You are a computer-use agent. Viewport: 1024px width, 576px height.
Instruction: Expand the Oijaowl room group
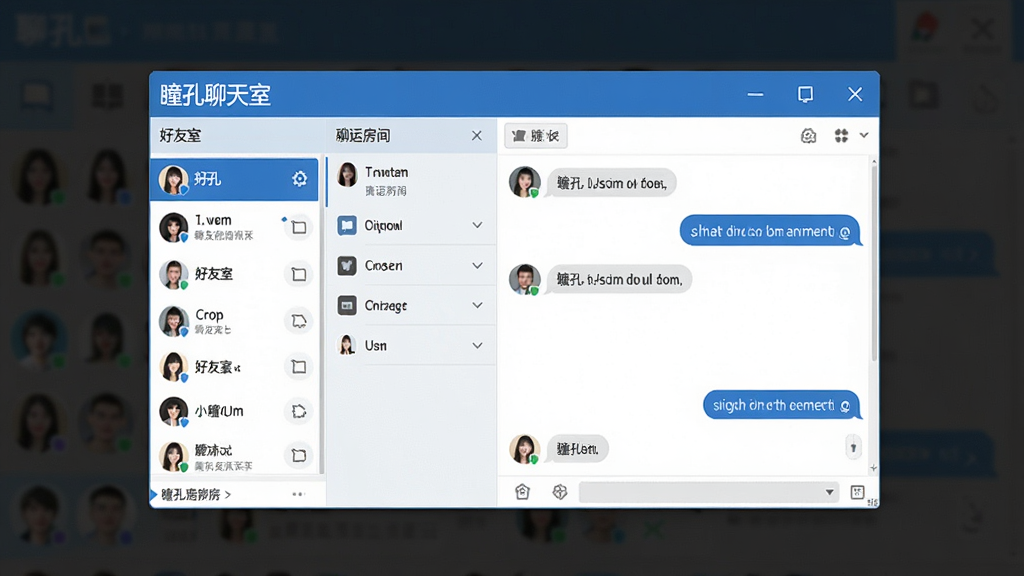477,225
